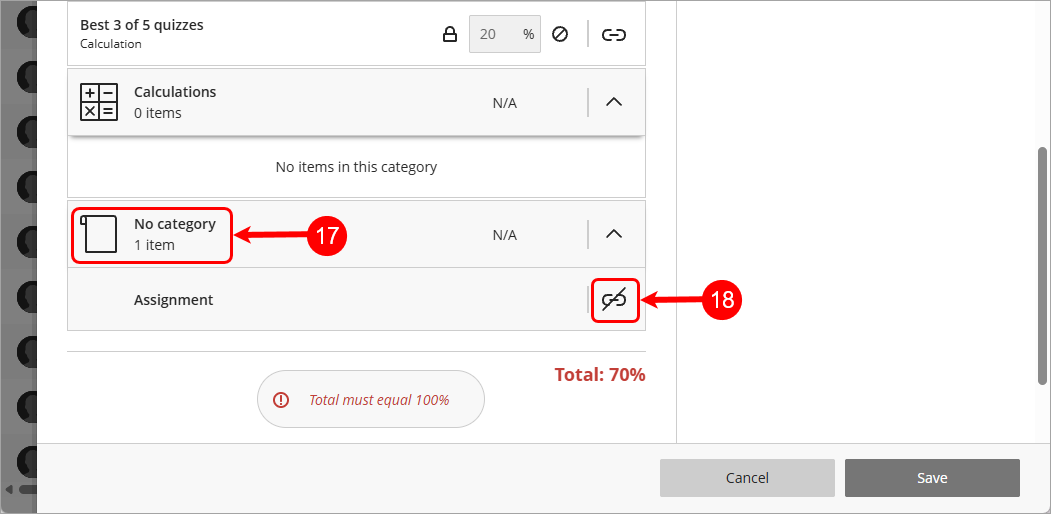
Task: Click the No category heading text
Action: click(175, 224)
